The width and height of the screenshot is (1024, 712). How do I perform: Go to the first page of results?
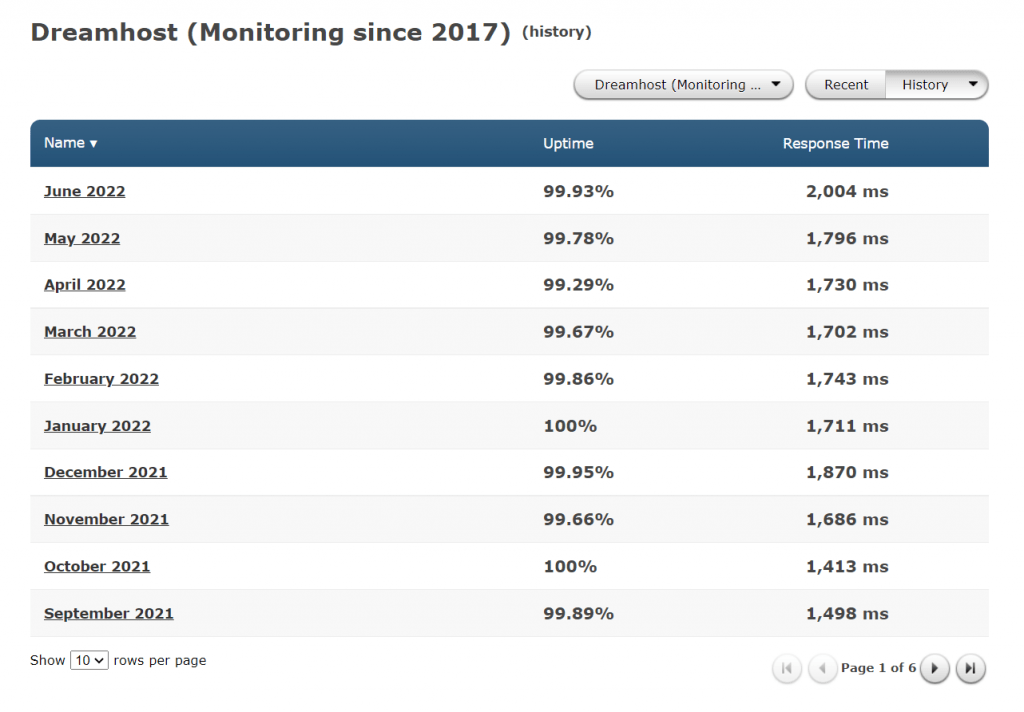point(787,668)
